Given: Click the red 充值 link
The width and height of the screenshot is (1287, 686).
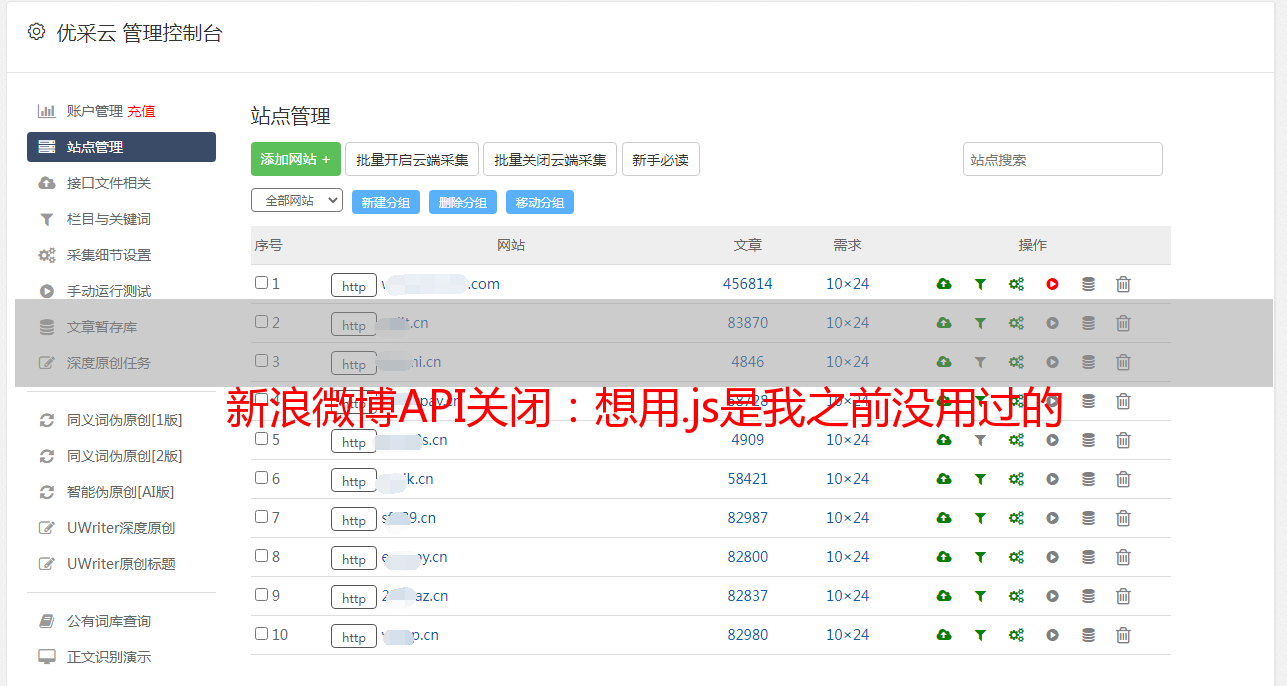Looking at the screenshot, I should 141,111.
